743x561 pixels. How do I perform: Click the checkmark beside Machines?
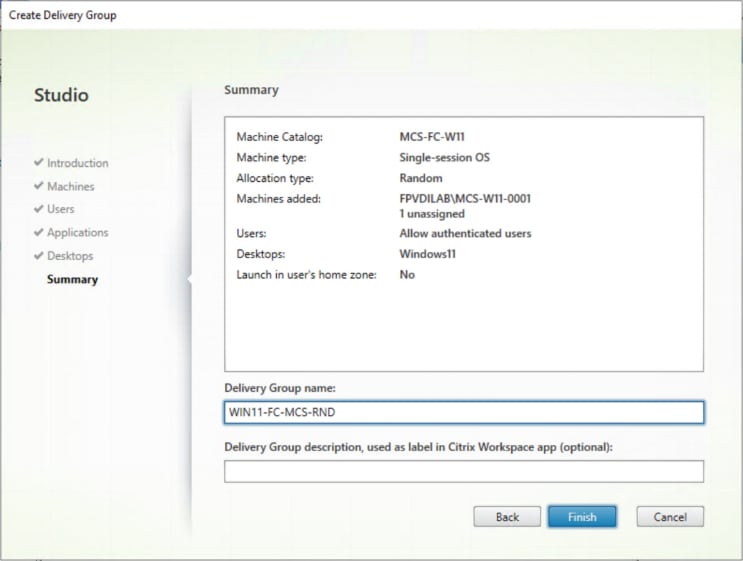[39, 185]
